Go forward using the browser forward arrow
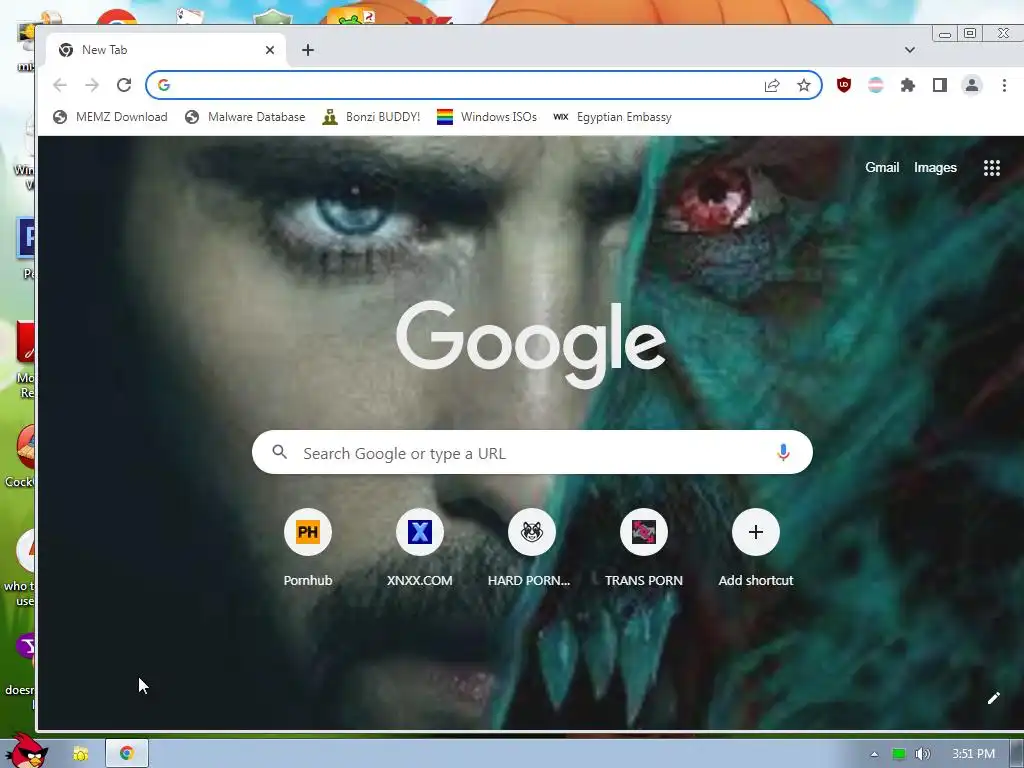Screen dimensions: 1024x768 pyautogui.click(x=92, y=85)
